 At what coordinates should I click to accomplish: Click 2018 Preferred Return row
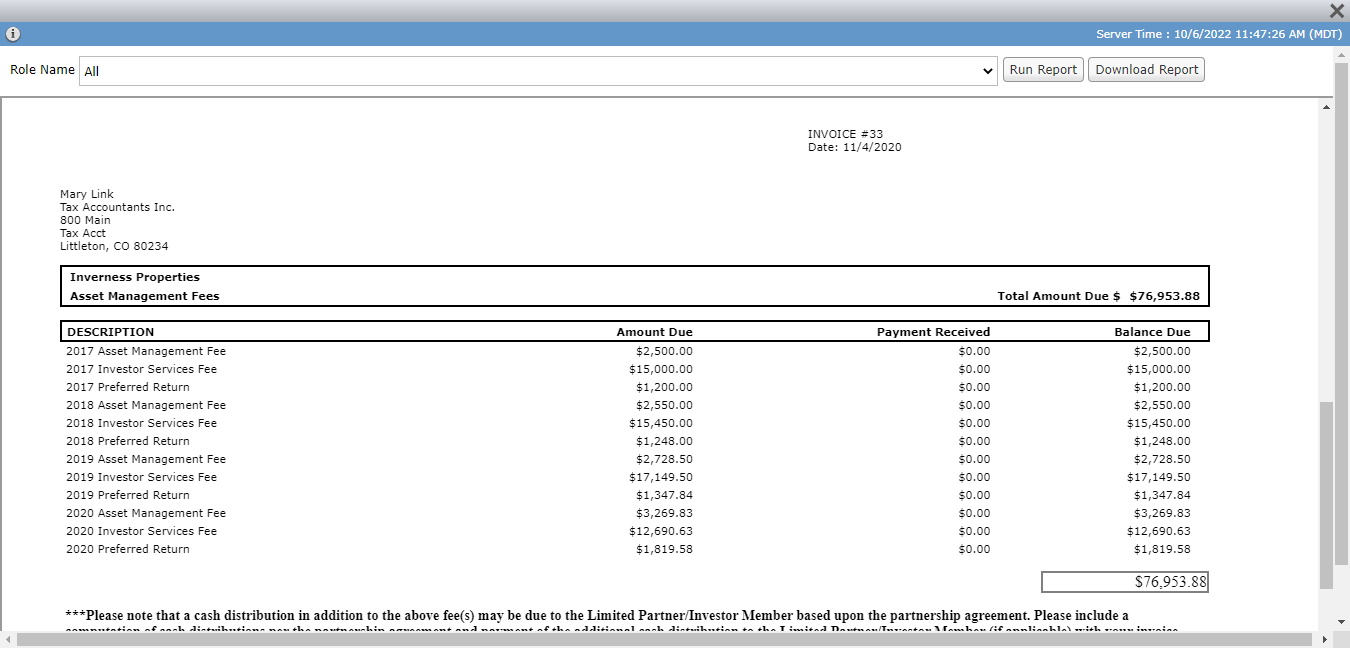634,441
